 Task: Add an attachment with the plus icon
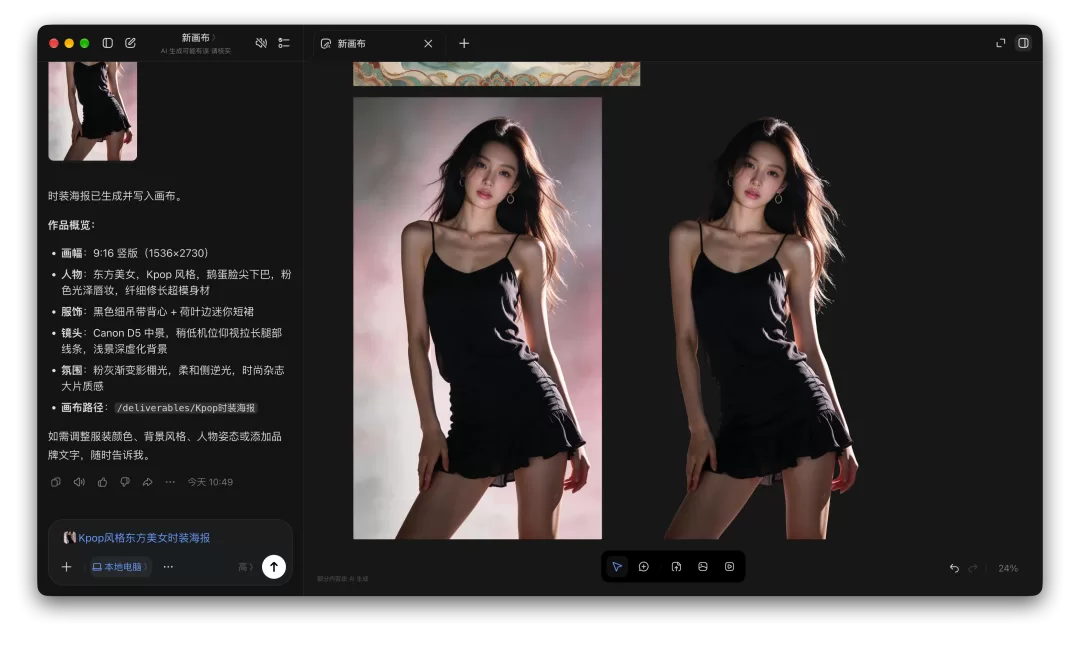pyautogui.click(x=66, y=567)
